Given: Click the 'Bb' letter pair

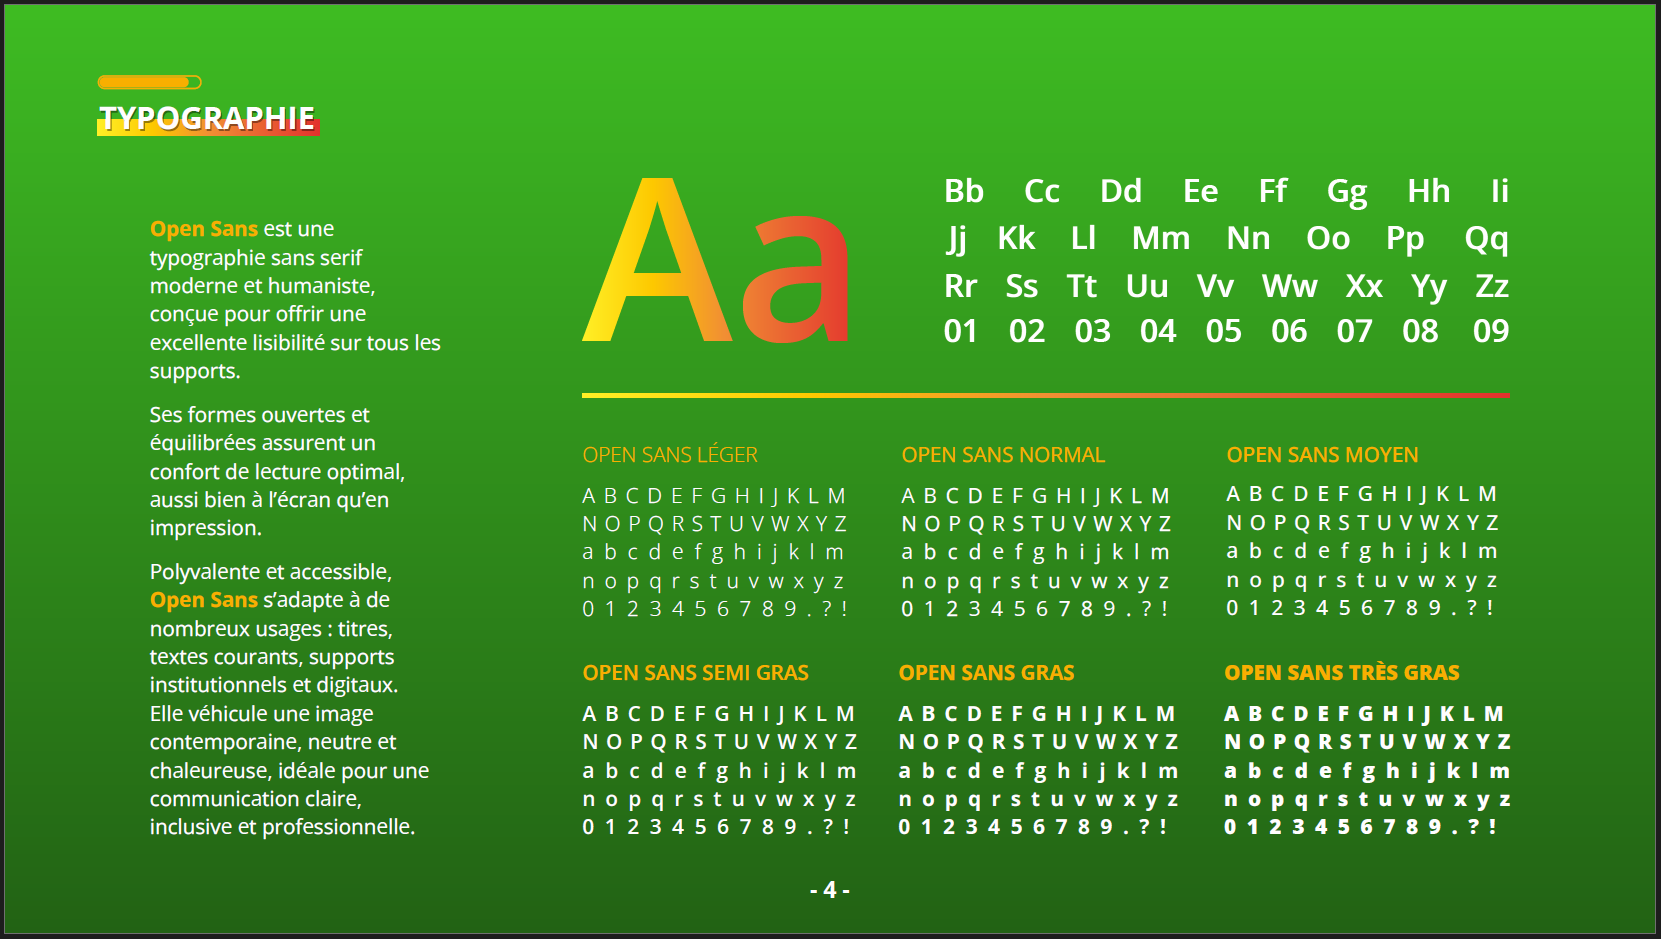Looking at the screenshot, I should [964, 191].
